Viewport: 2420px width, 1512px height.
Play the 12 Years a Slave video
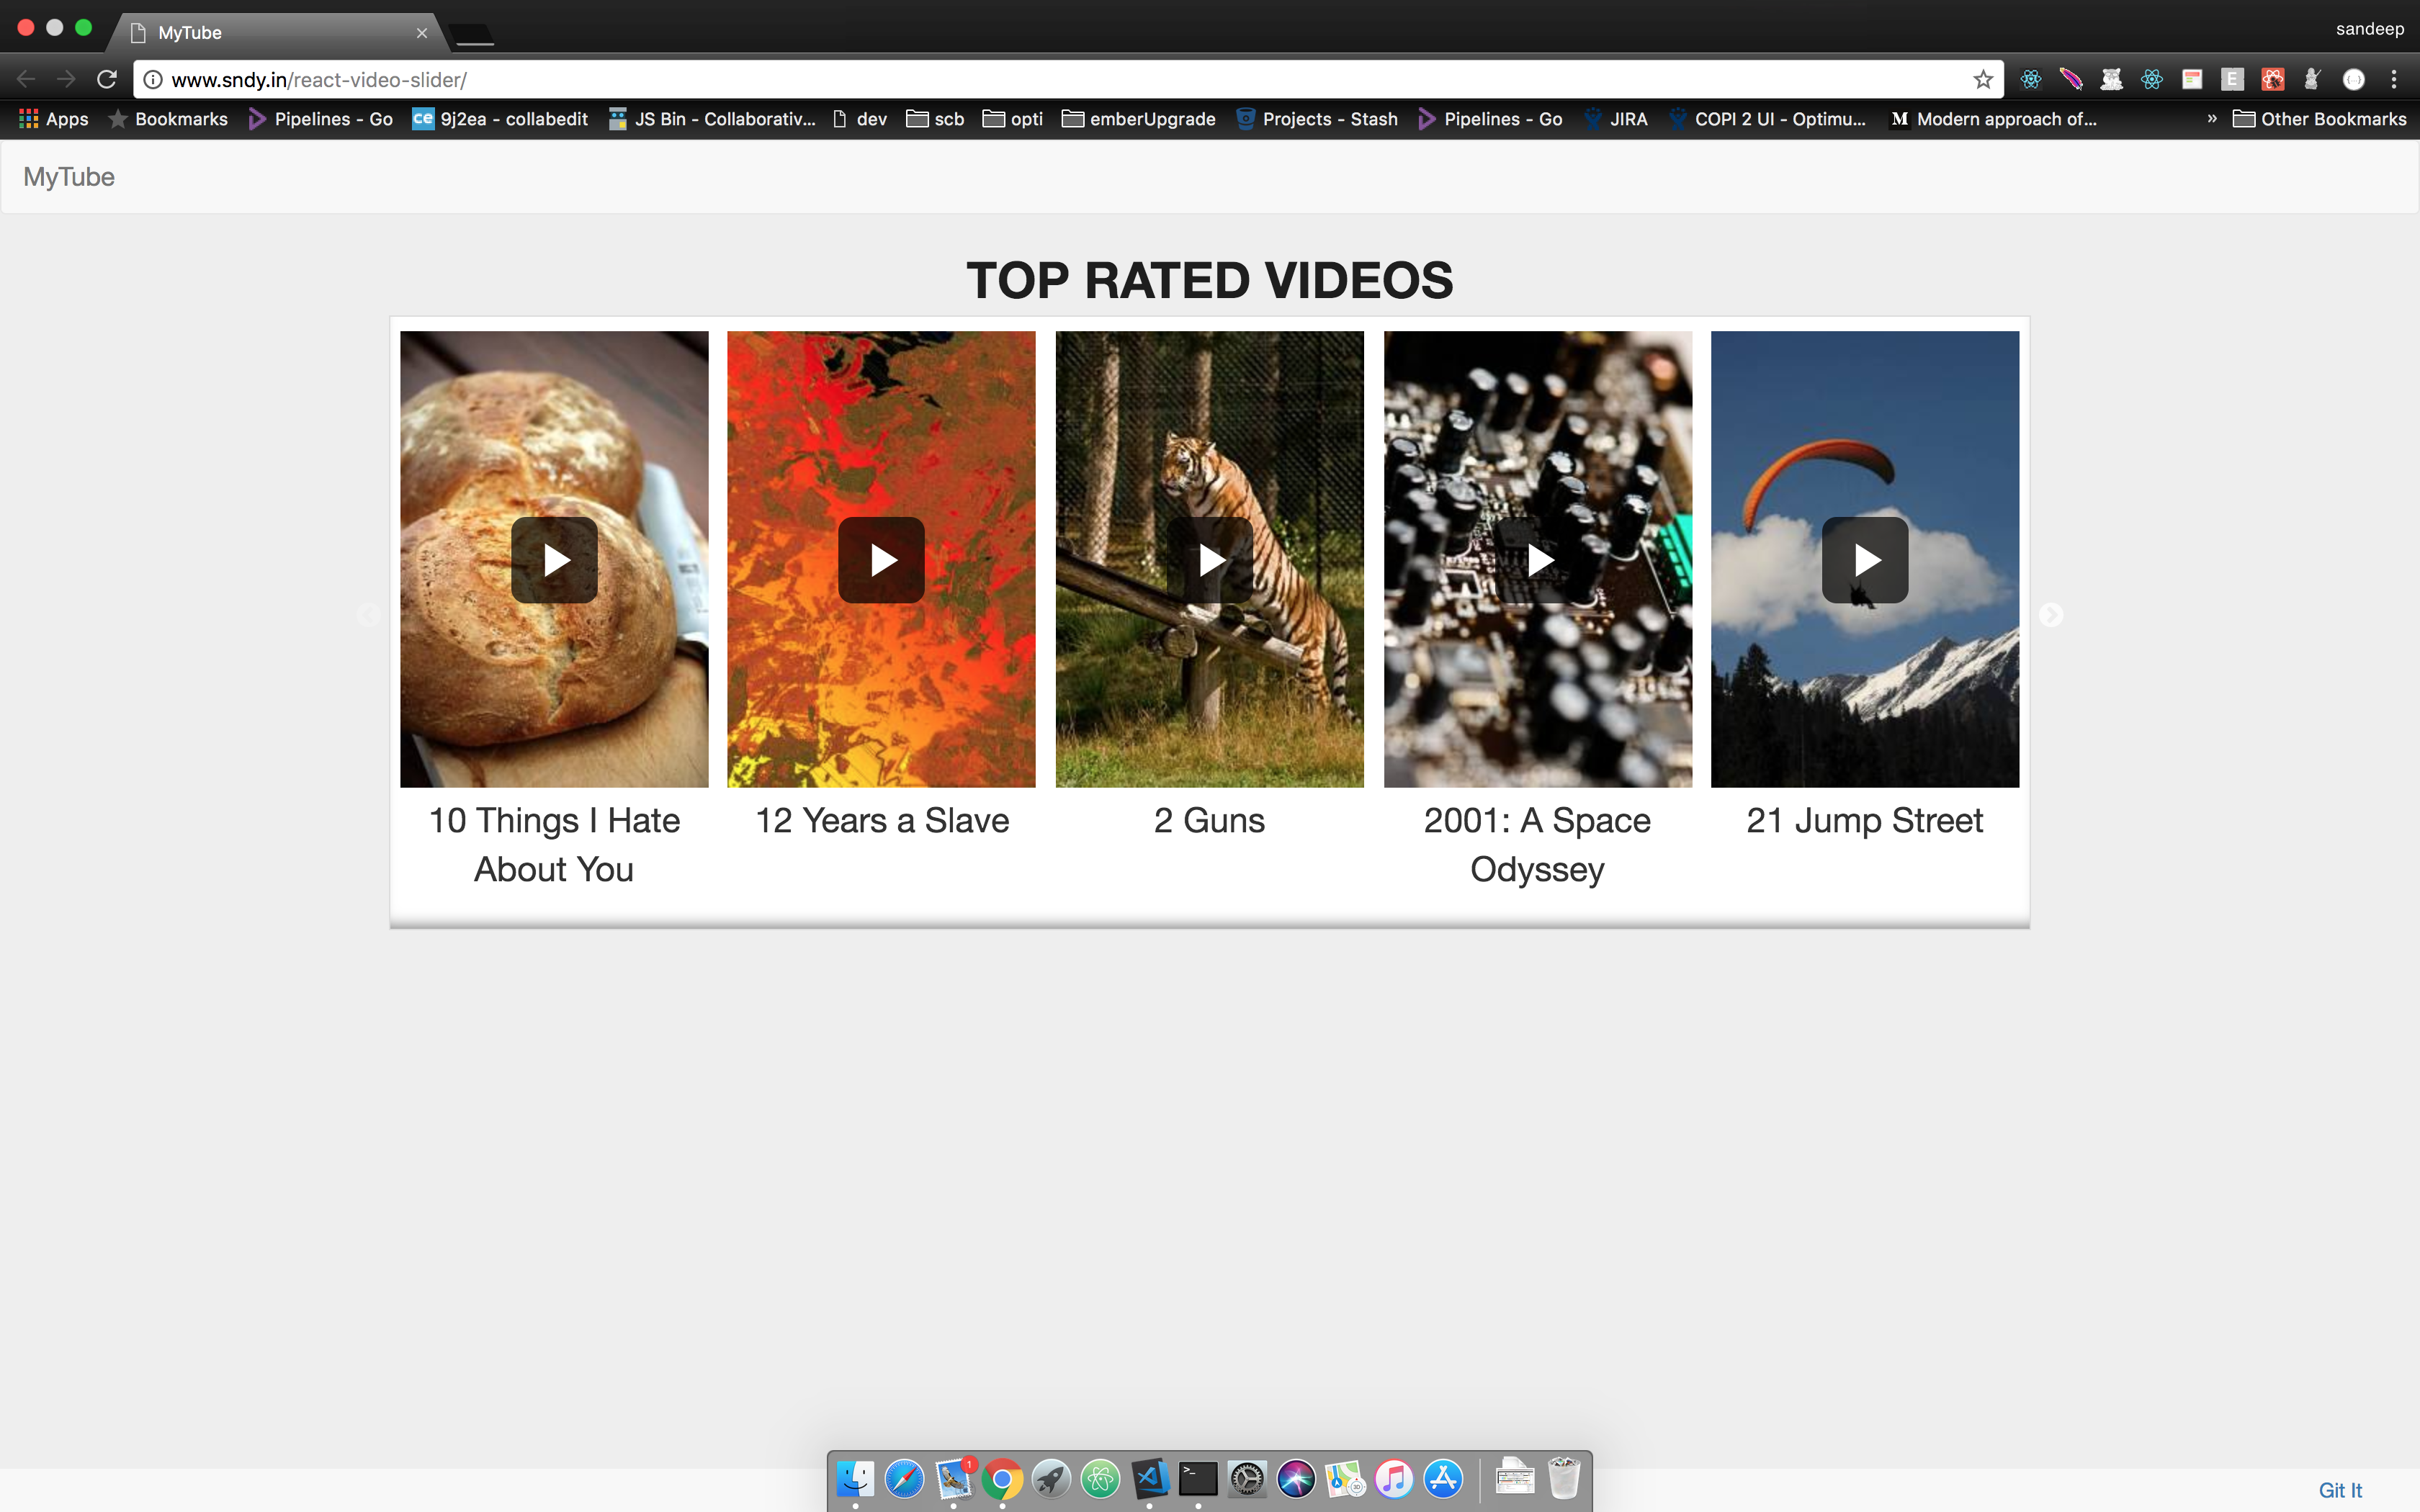click(881, 560)
